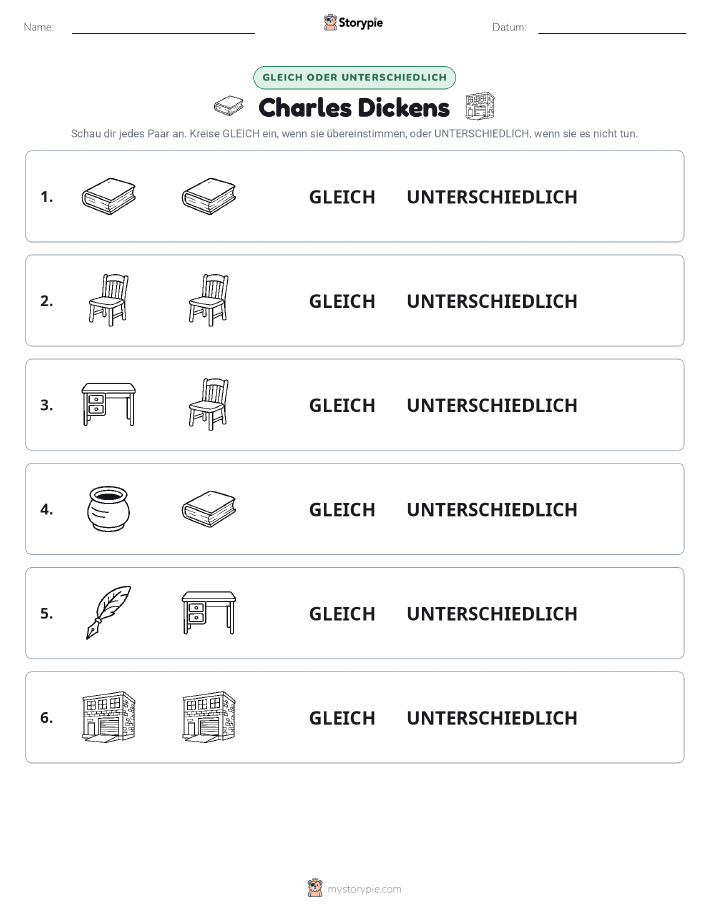Click the desk icon in row 5
The image size is (709, 917).
point(209,612)
